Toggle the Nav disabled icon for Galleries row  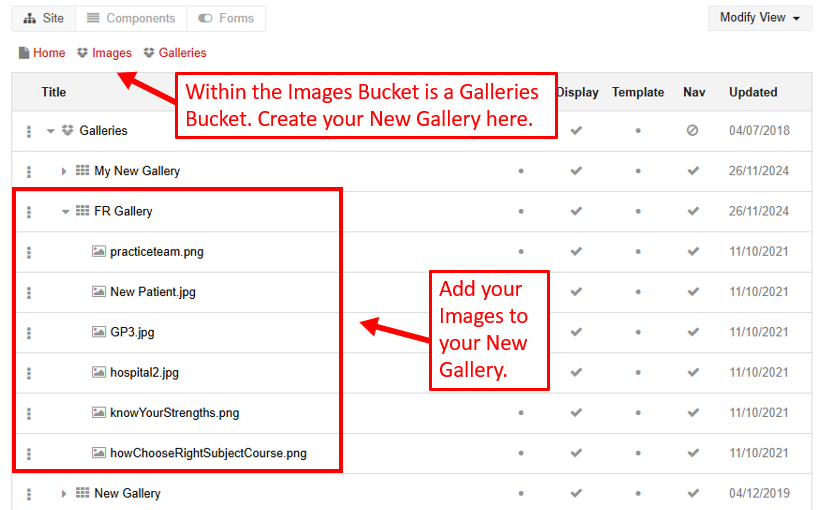692,130
